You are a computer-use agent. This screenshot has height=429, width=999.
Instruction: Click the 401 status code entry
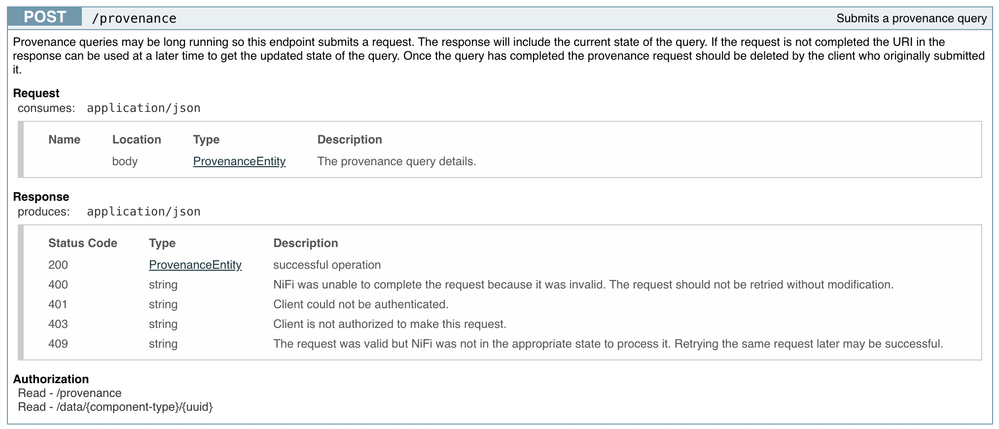pyautogui.click(x=58, y=304)
